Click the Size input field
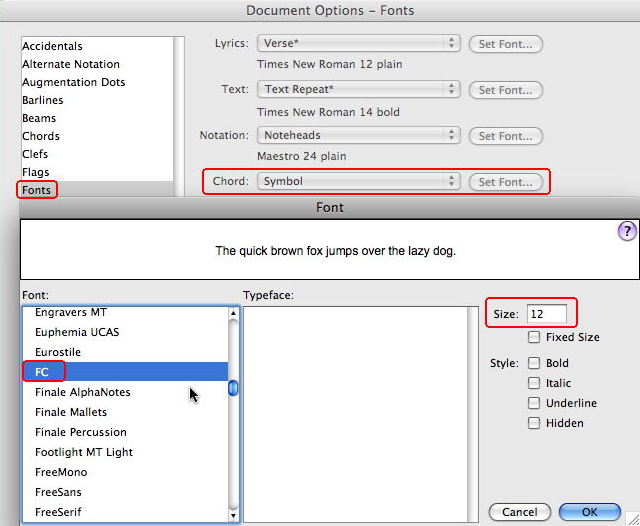This screenshot has width=640, height=526. [547, 314]
